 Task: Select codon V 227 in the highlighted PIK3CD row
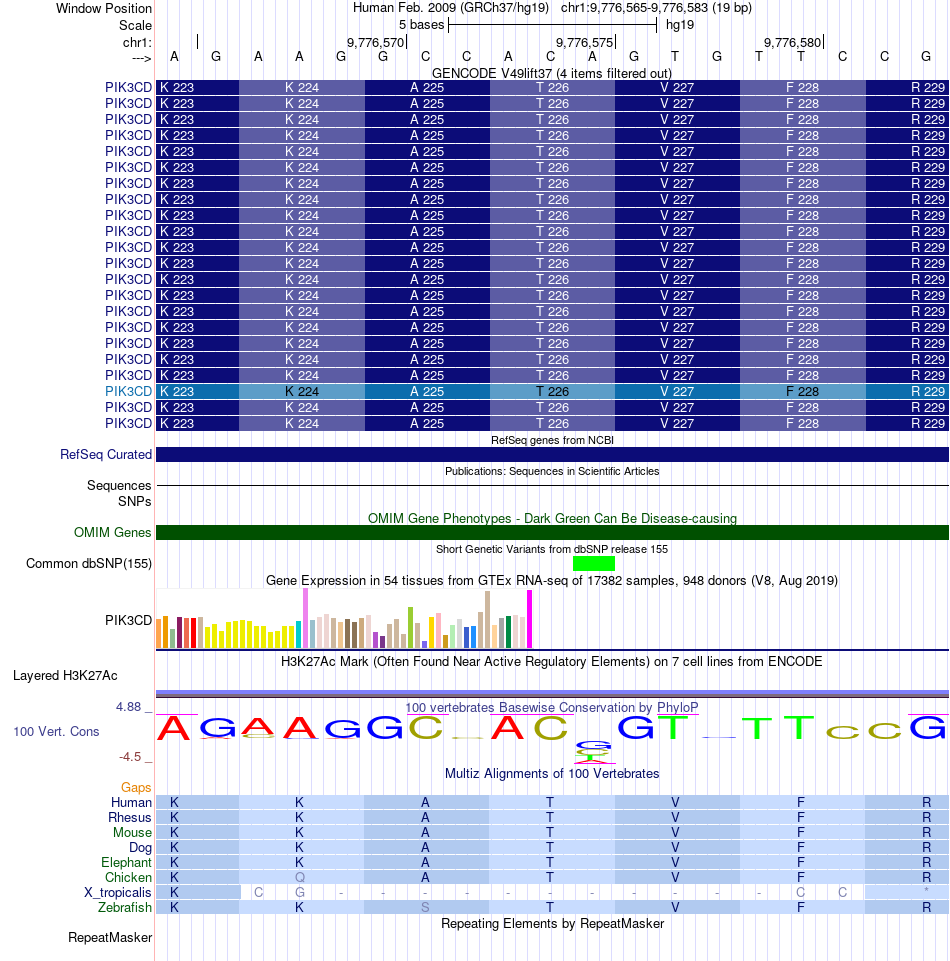(677, 391)
